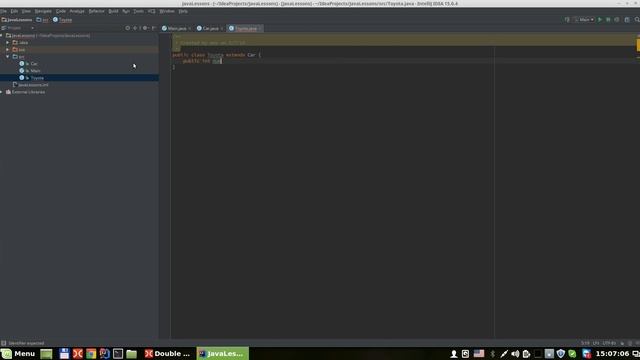This screenshot has width=640, height=360.
Task: Open the Tools menu
Action: point(139,11)
